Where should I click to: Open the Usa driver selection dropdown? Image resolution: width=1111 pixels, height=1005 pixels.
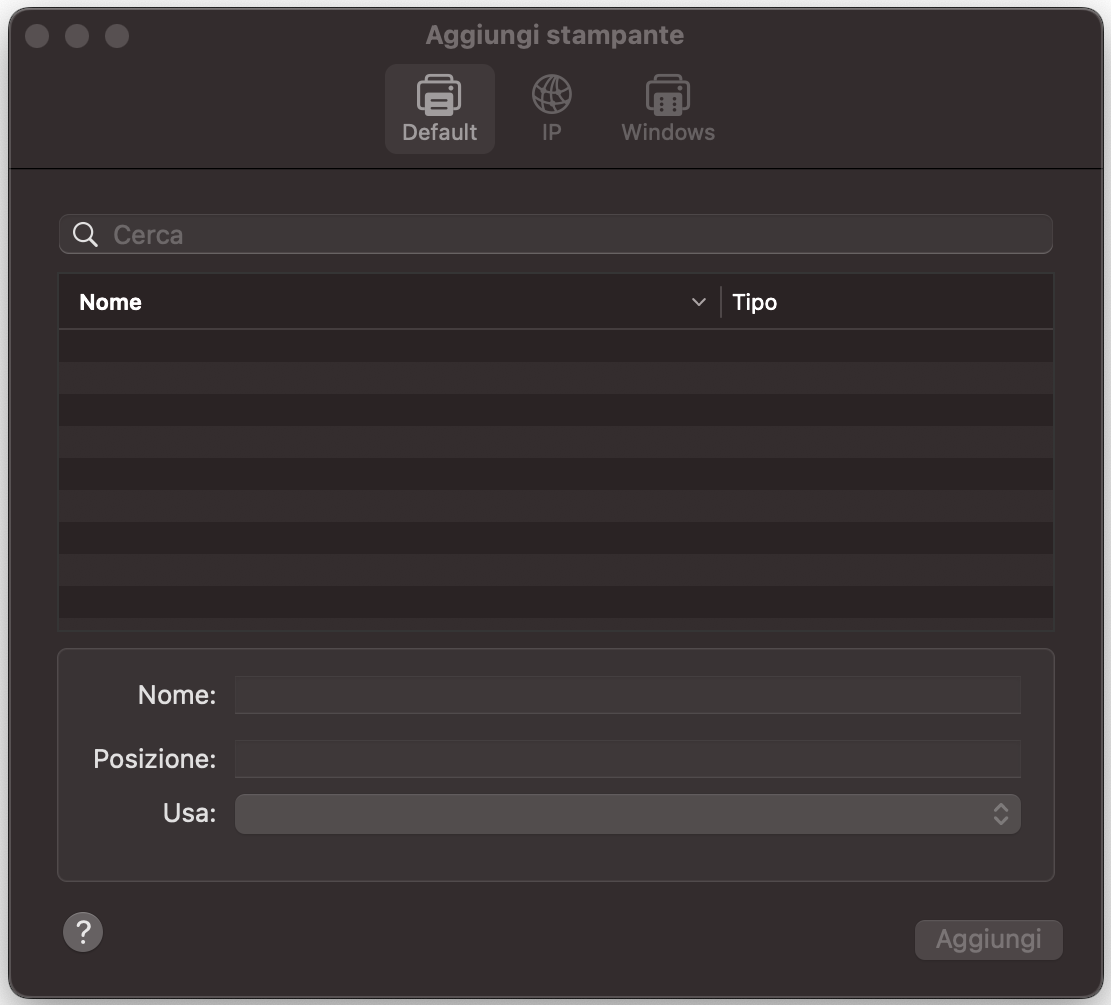[627, 813]
